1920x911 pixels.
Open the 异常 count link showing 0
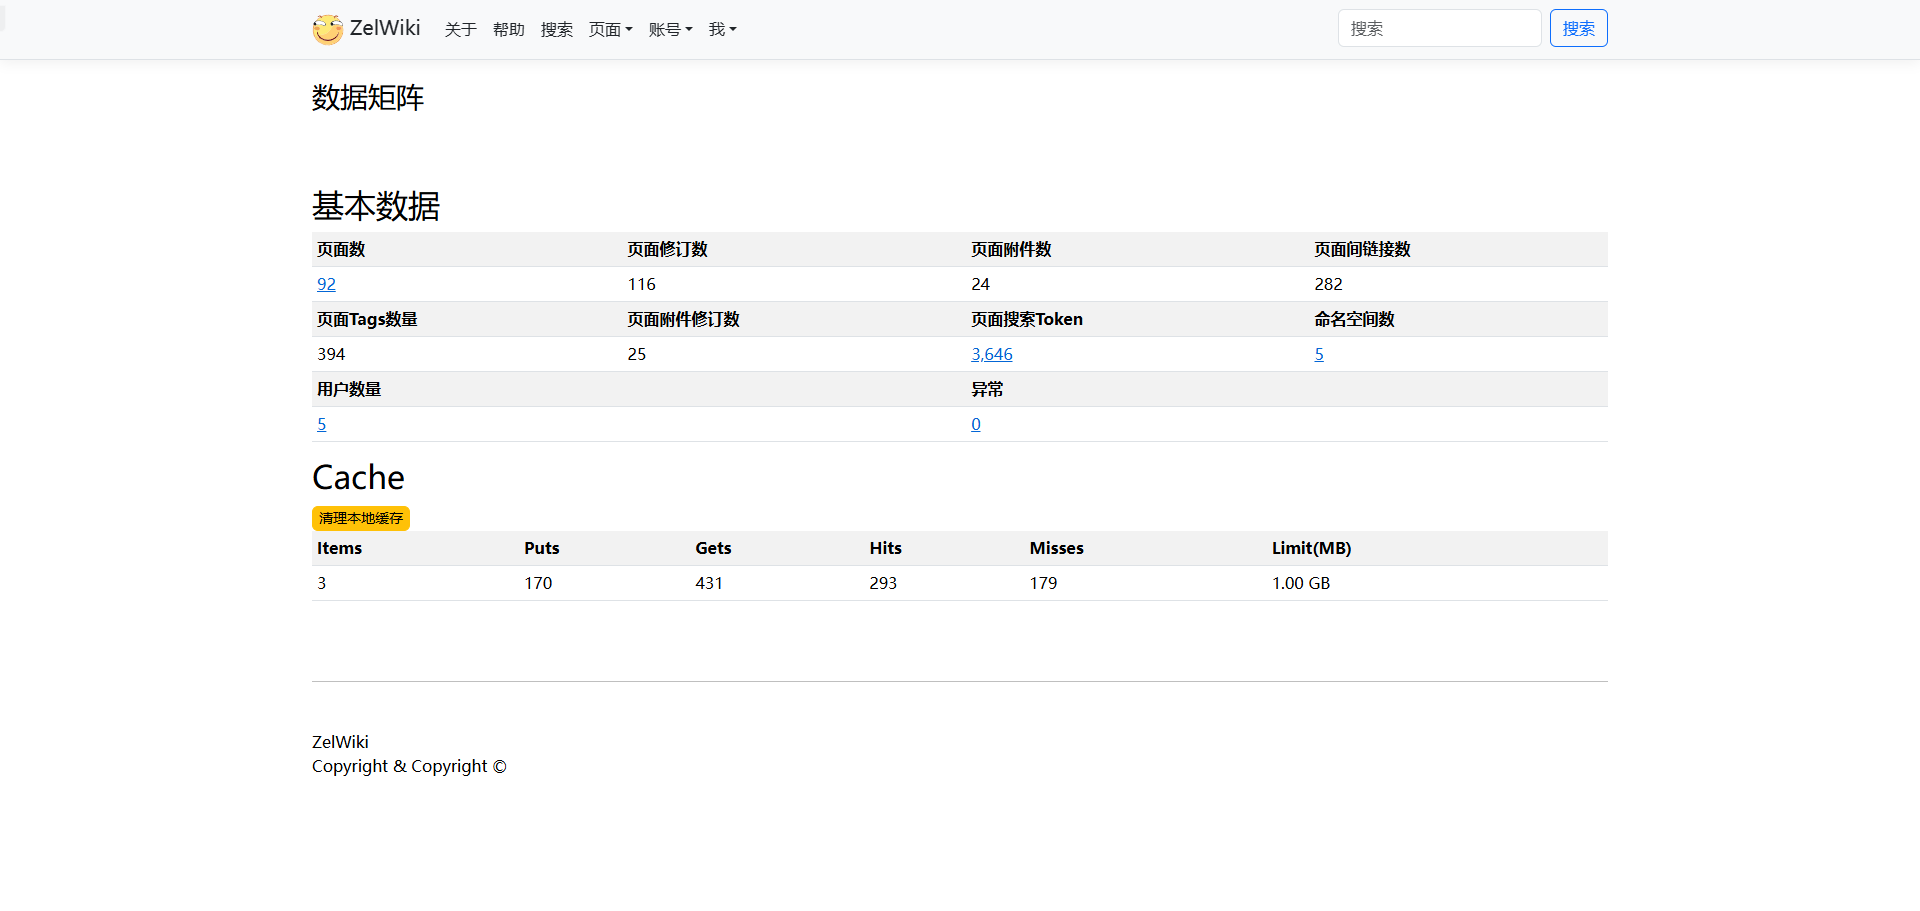976,424
